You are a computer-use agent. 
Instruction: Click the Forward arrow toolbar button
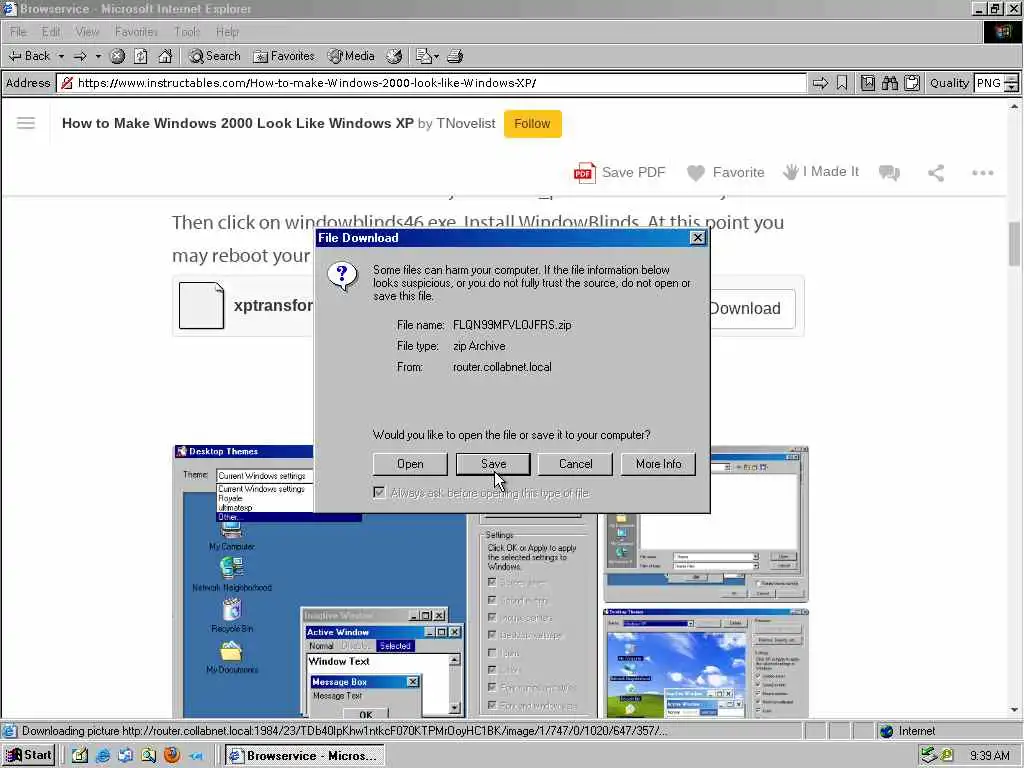pyautogui.click(x=80, y=56)
